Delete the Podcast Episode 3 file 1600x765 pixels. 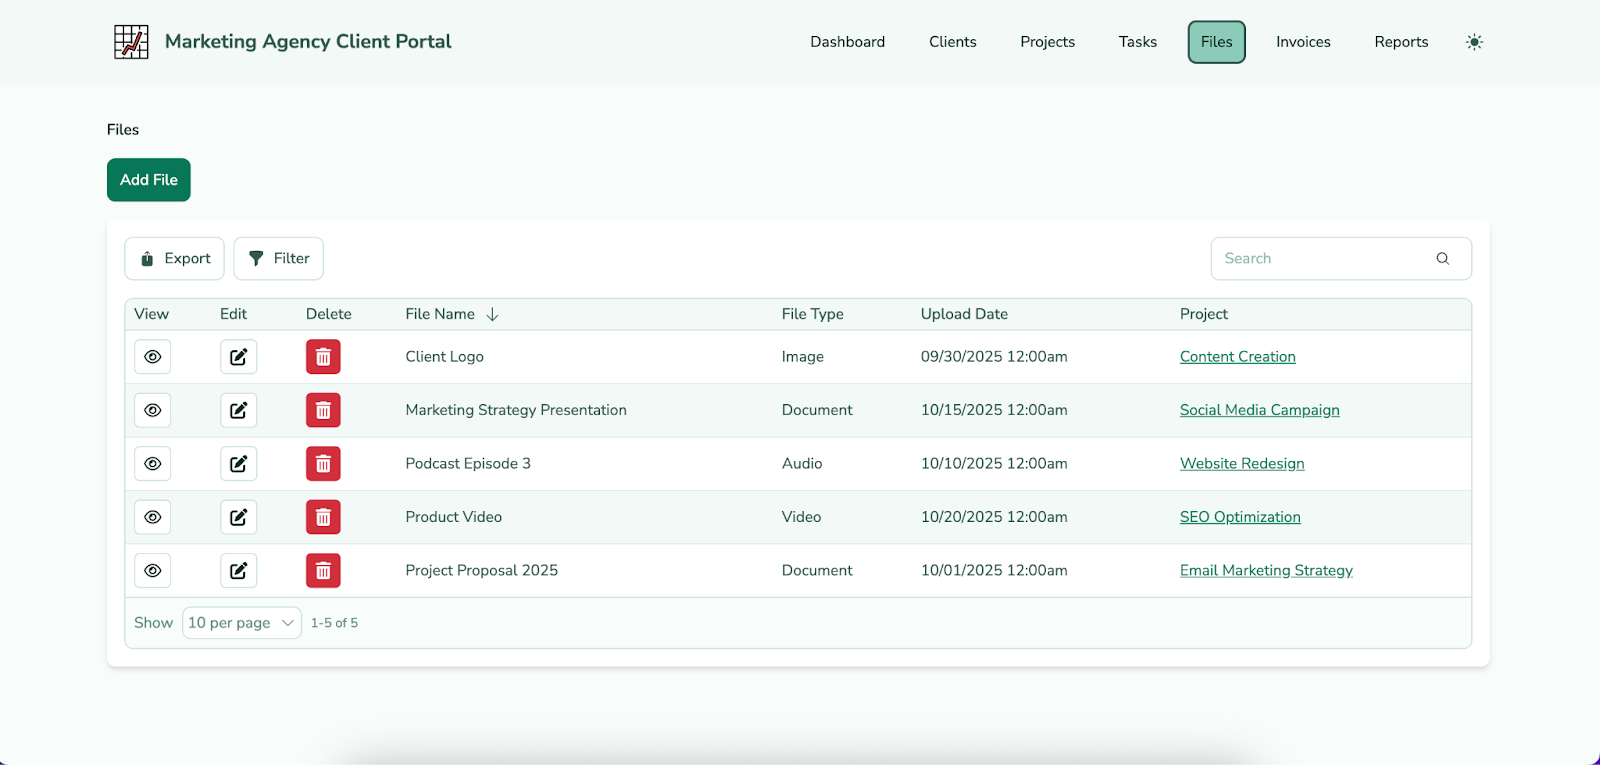323,464
